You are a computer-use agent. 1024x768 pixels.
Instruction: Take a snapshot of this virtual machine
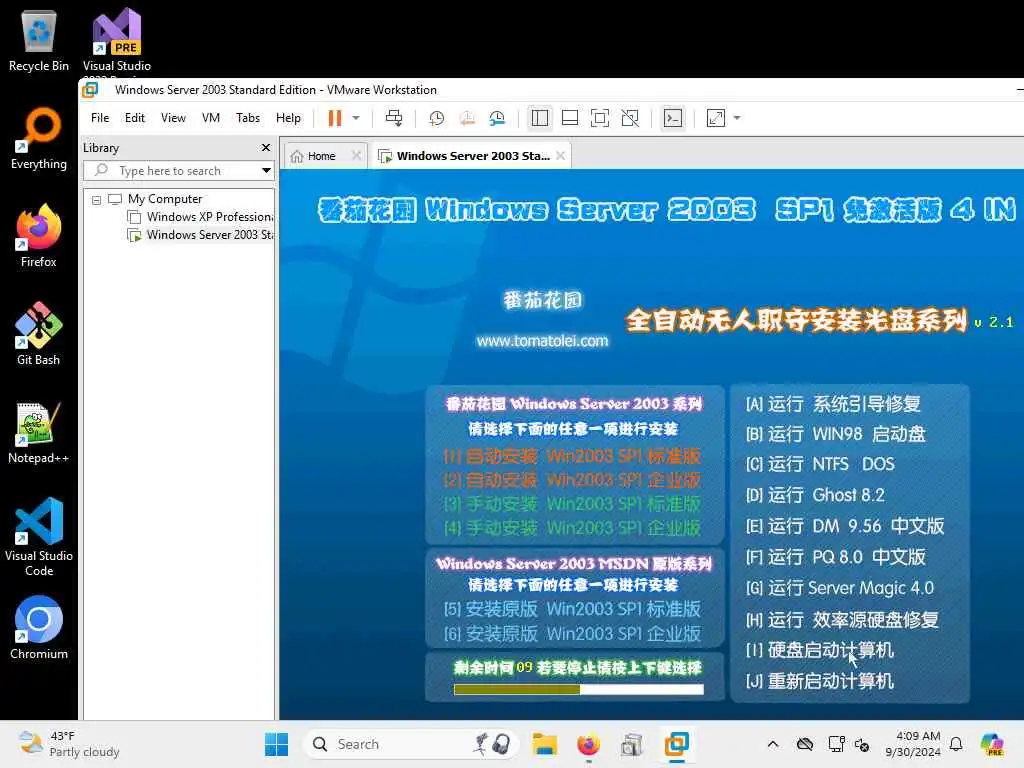[x=436, y=118]
